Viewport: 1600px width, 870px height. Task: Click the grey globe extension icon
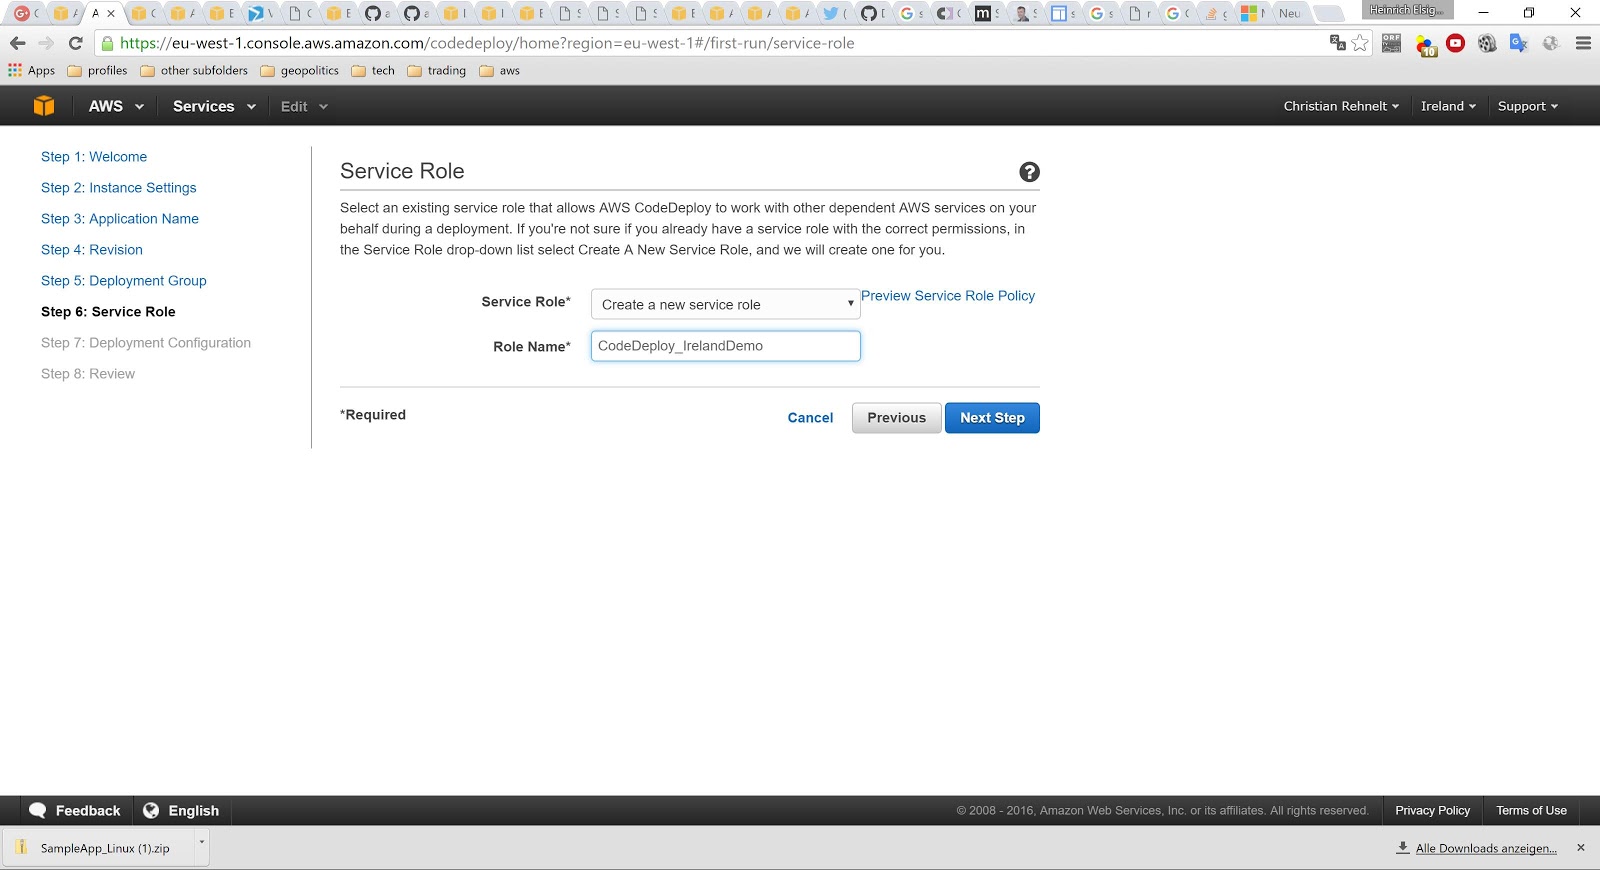coord(1551,43)
